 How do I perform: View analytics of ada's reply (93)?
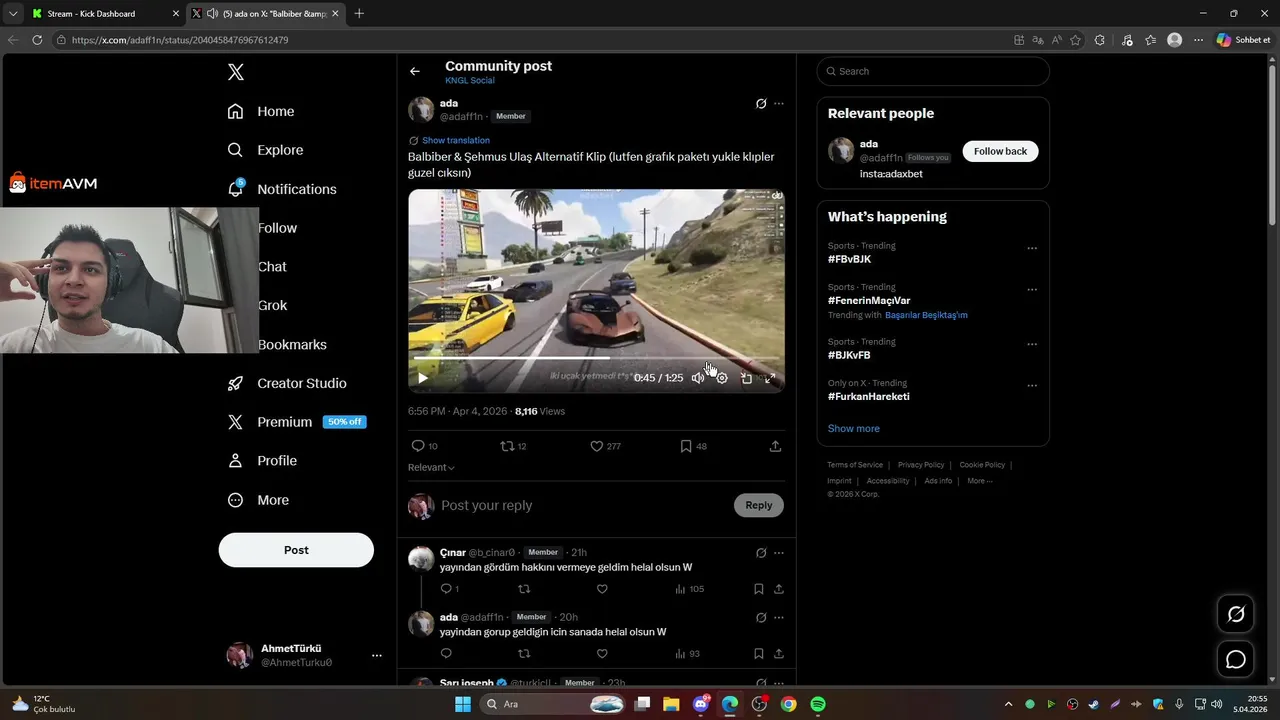(687, 654)
